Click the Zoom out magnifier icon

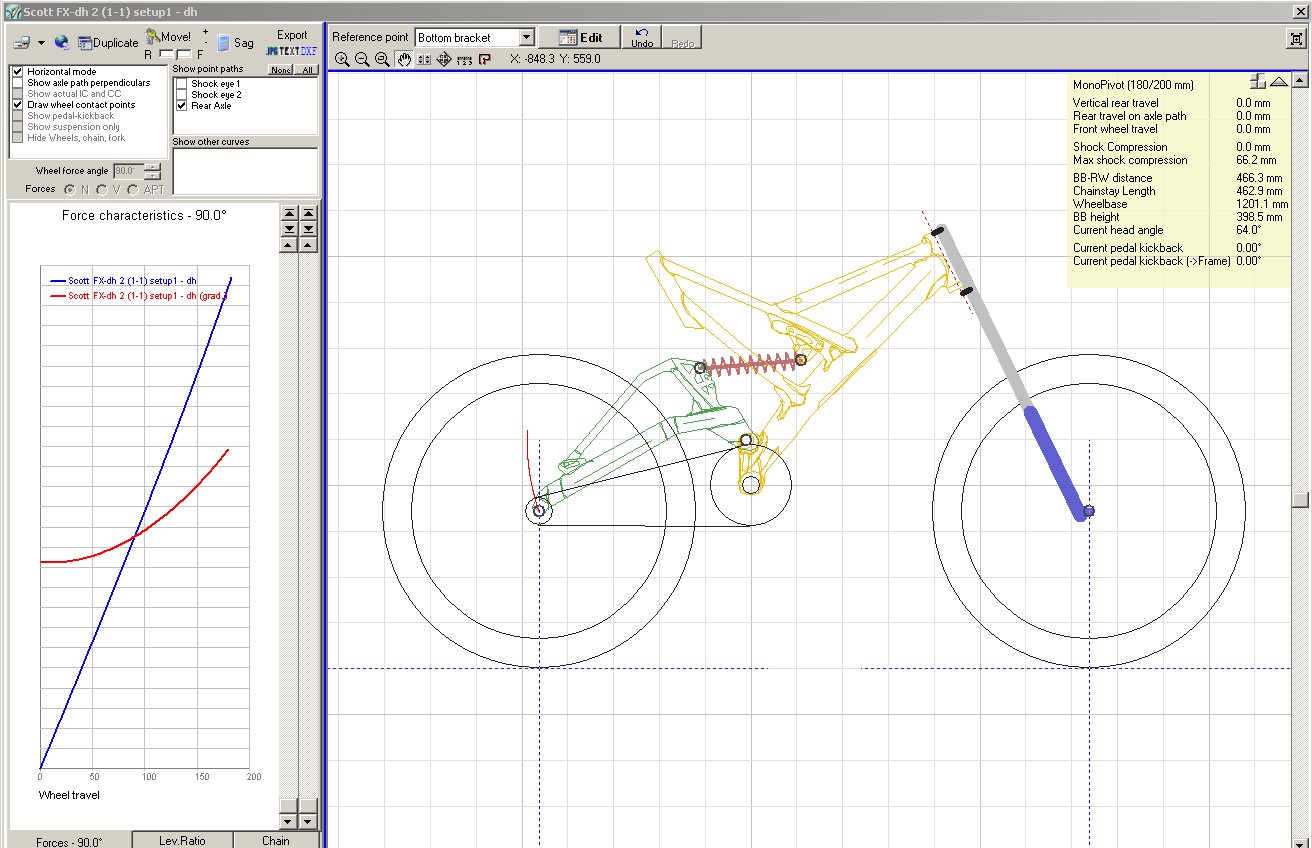tap(362, 59)
